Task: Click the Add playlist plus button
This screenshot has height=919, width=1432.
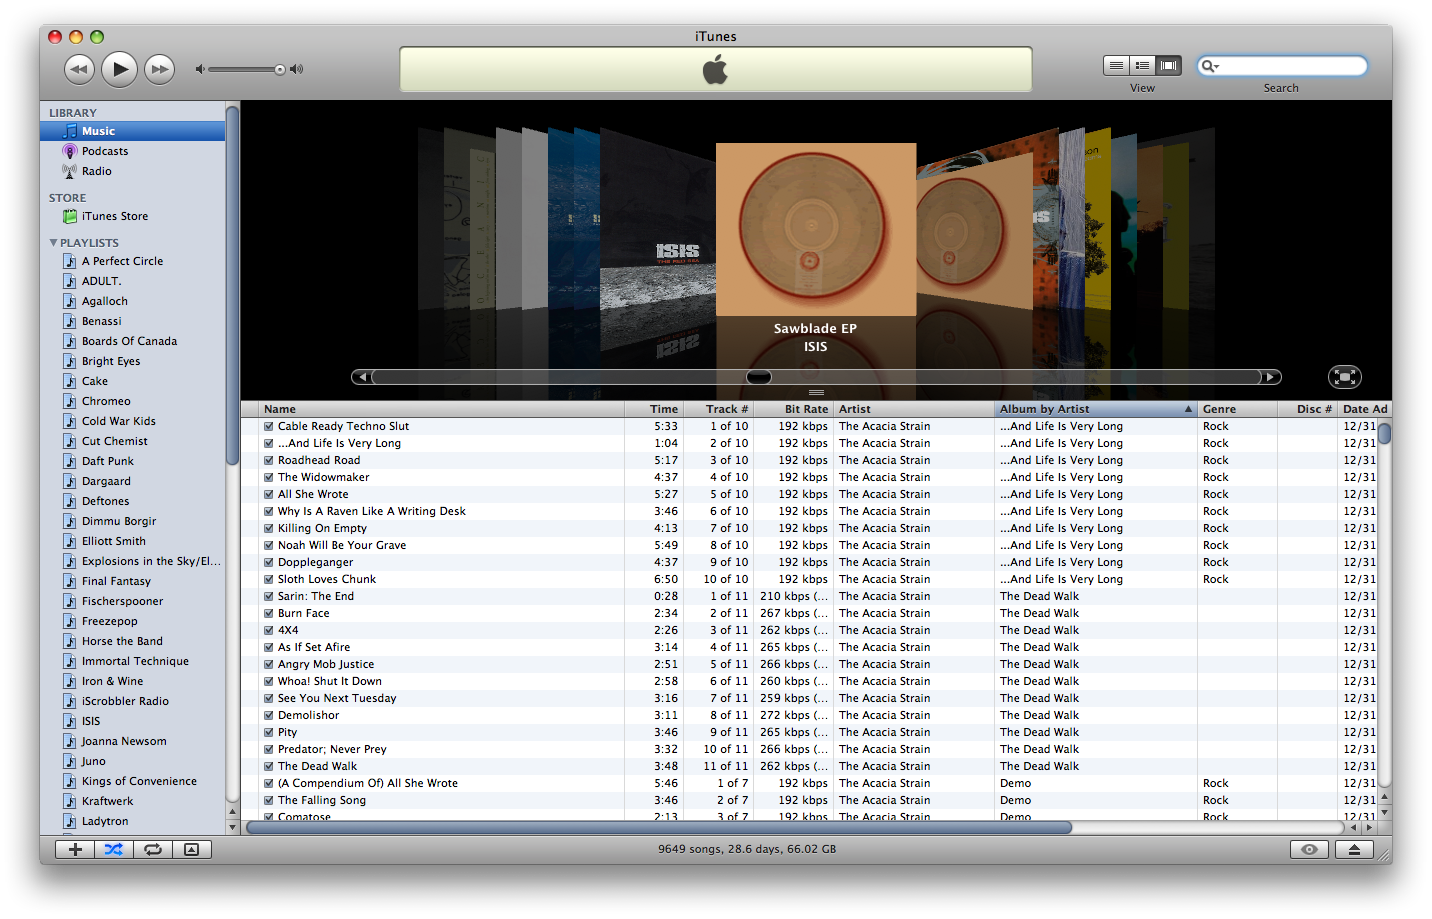Action: click(75, 849)
